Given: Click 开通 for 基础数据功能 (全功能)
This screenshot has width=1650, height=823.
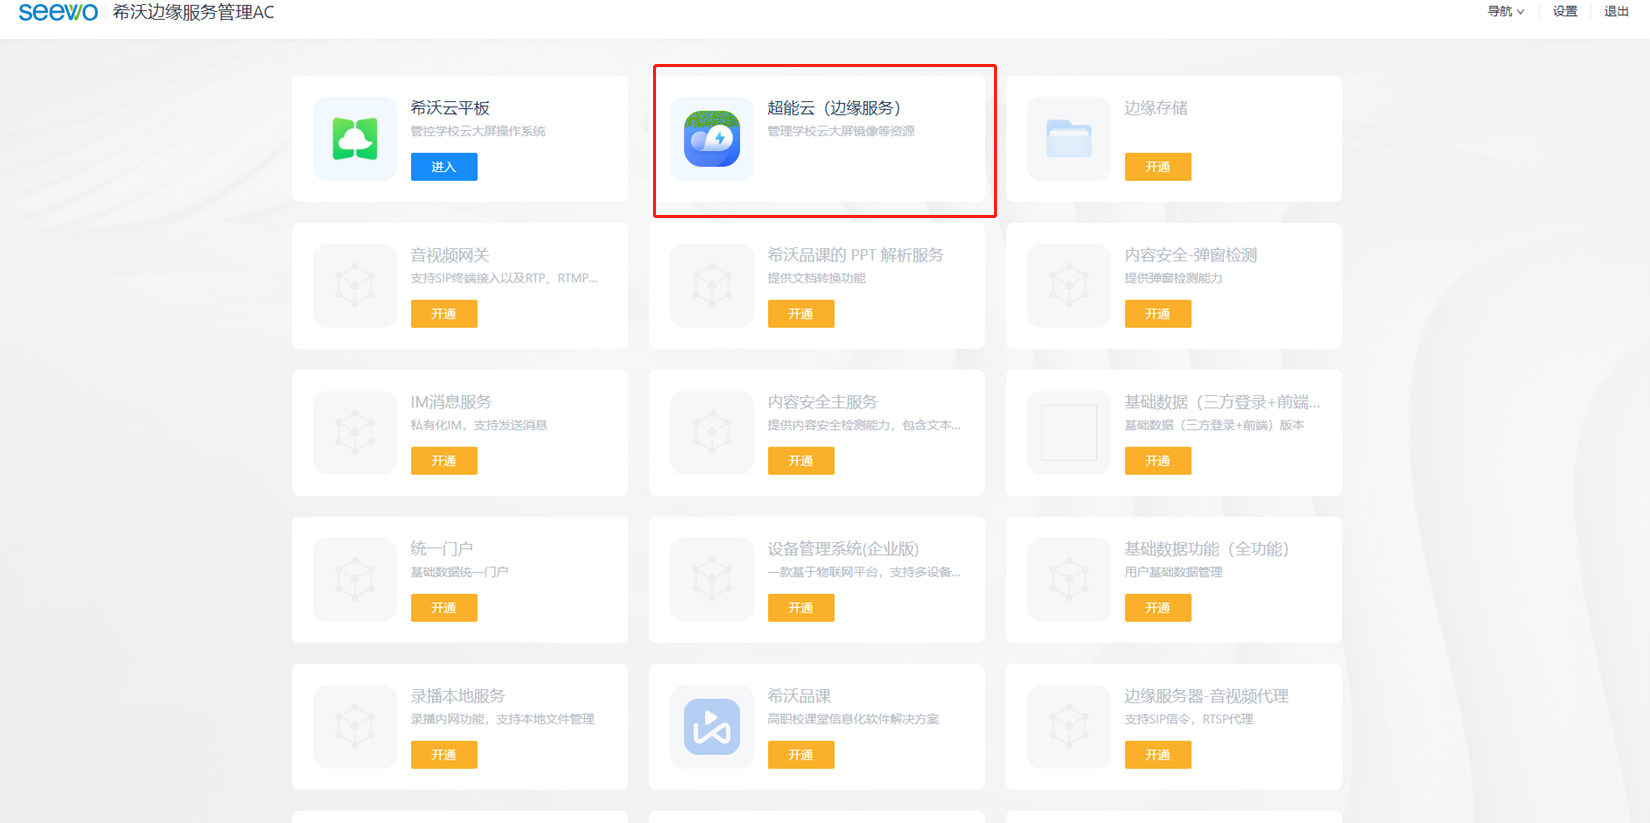Looking at the screenshot, I should coord(1158,608).
